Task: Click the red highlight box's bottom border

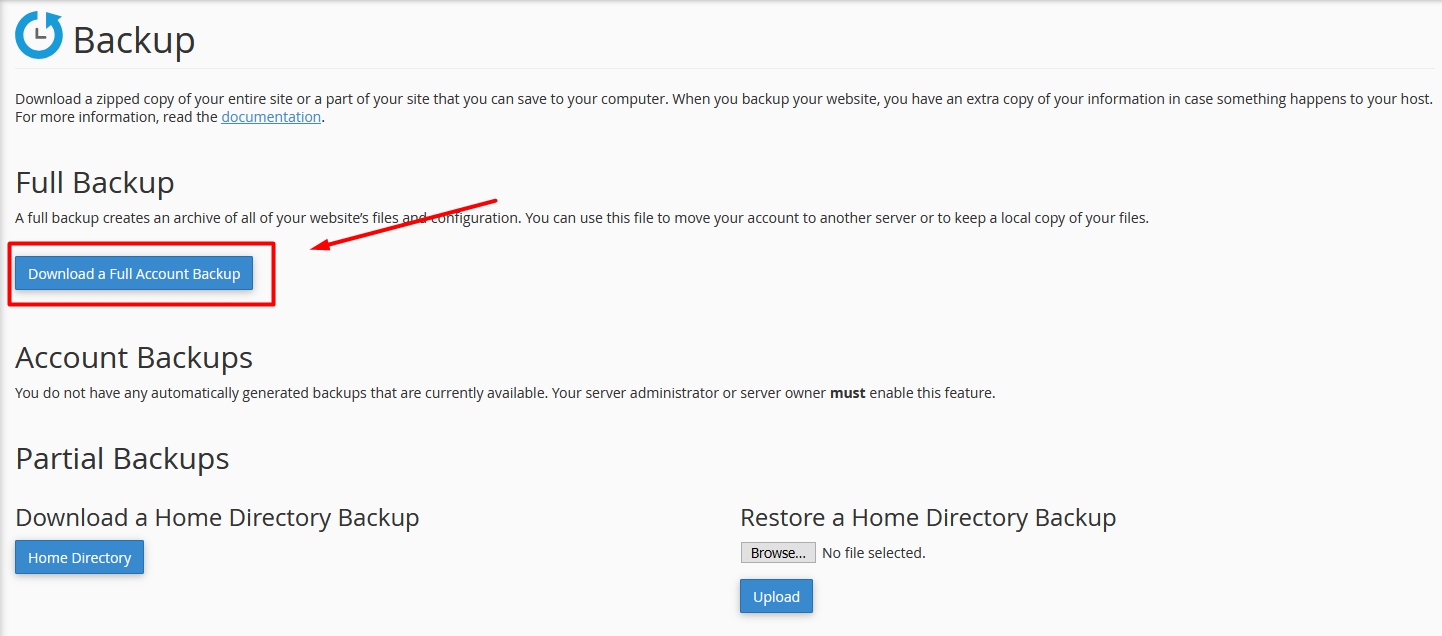Action: (x=140, y=304)
